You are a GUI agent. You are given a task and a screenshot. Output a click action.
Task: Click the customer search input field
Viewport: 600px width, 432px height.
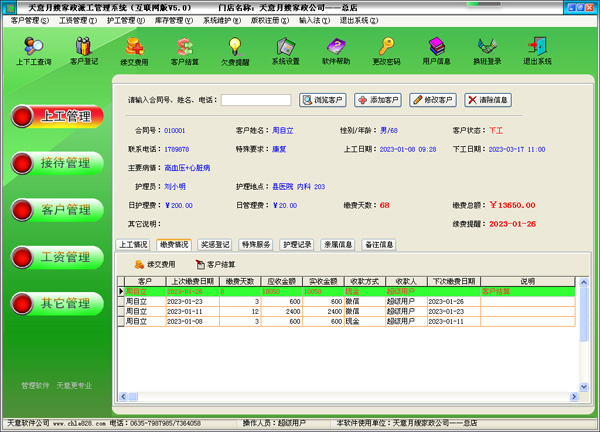coord(255,100)
